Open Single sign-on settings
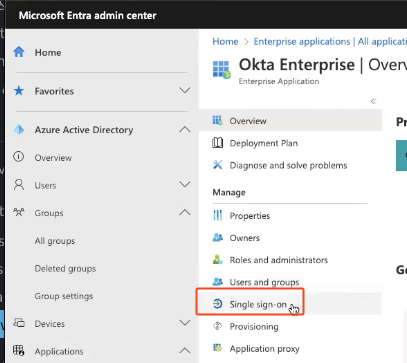Viewport: 407px width, 363px height. click(258, 304)
